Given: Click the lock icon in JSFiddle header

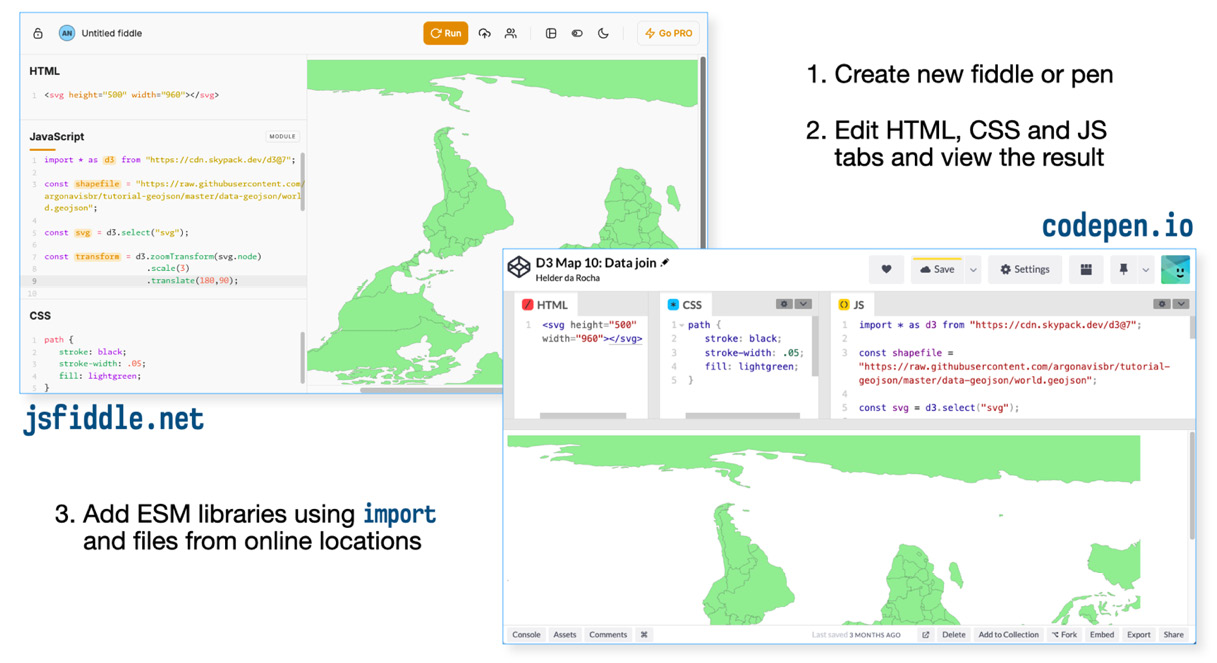Looking at the screenshot, I should [38, 33].
